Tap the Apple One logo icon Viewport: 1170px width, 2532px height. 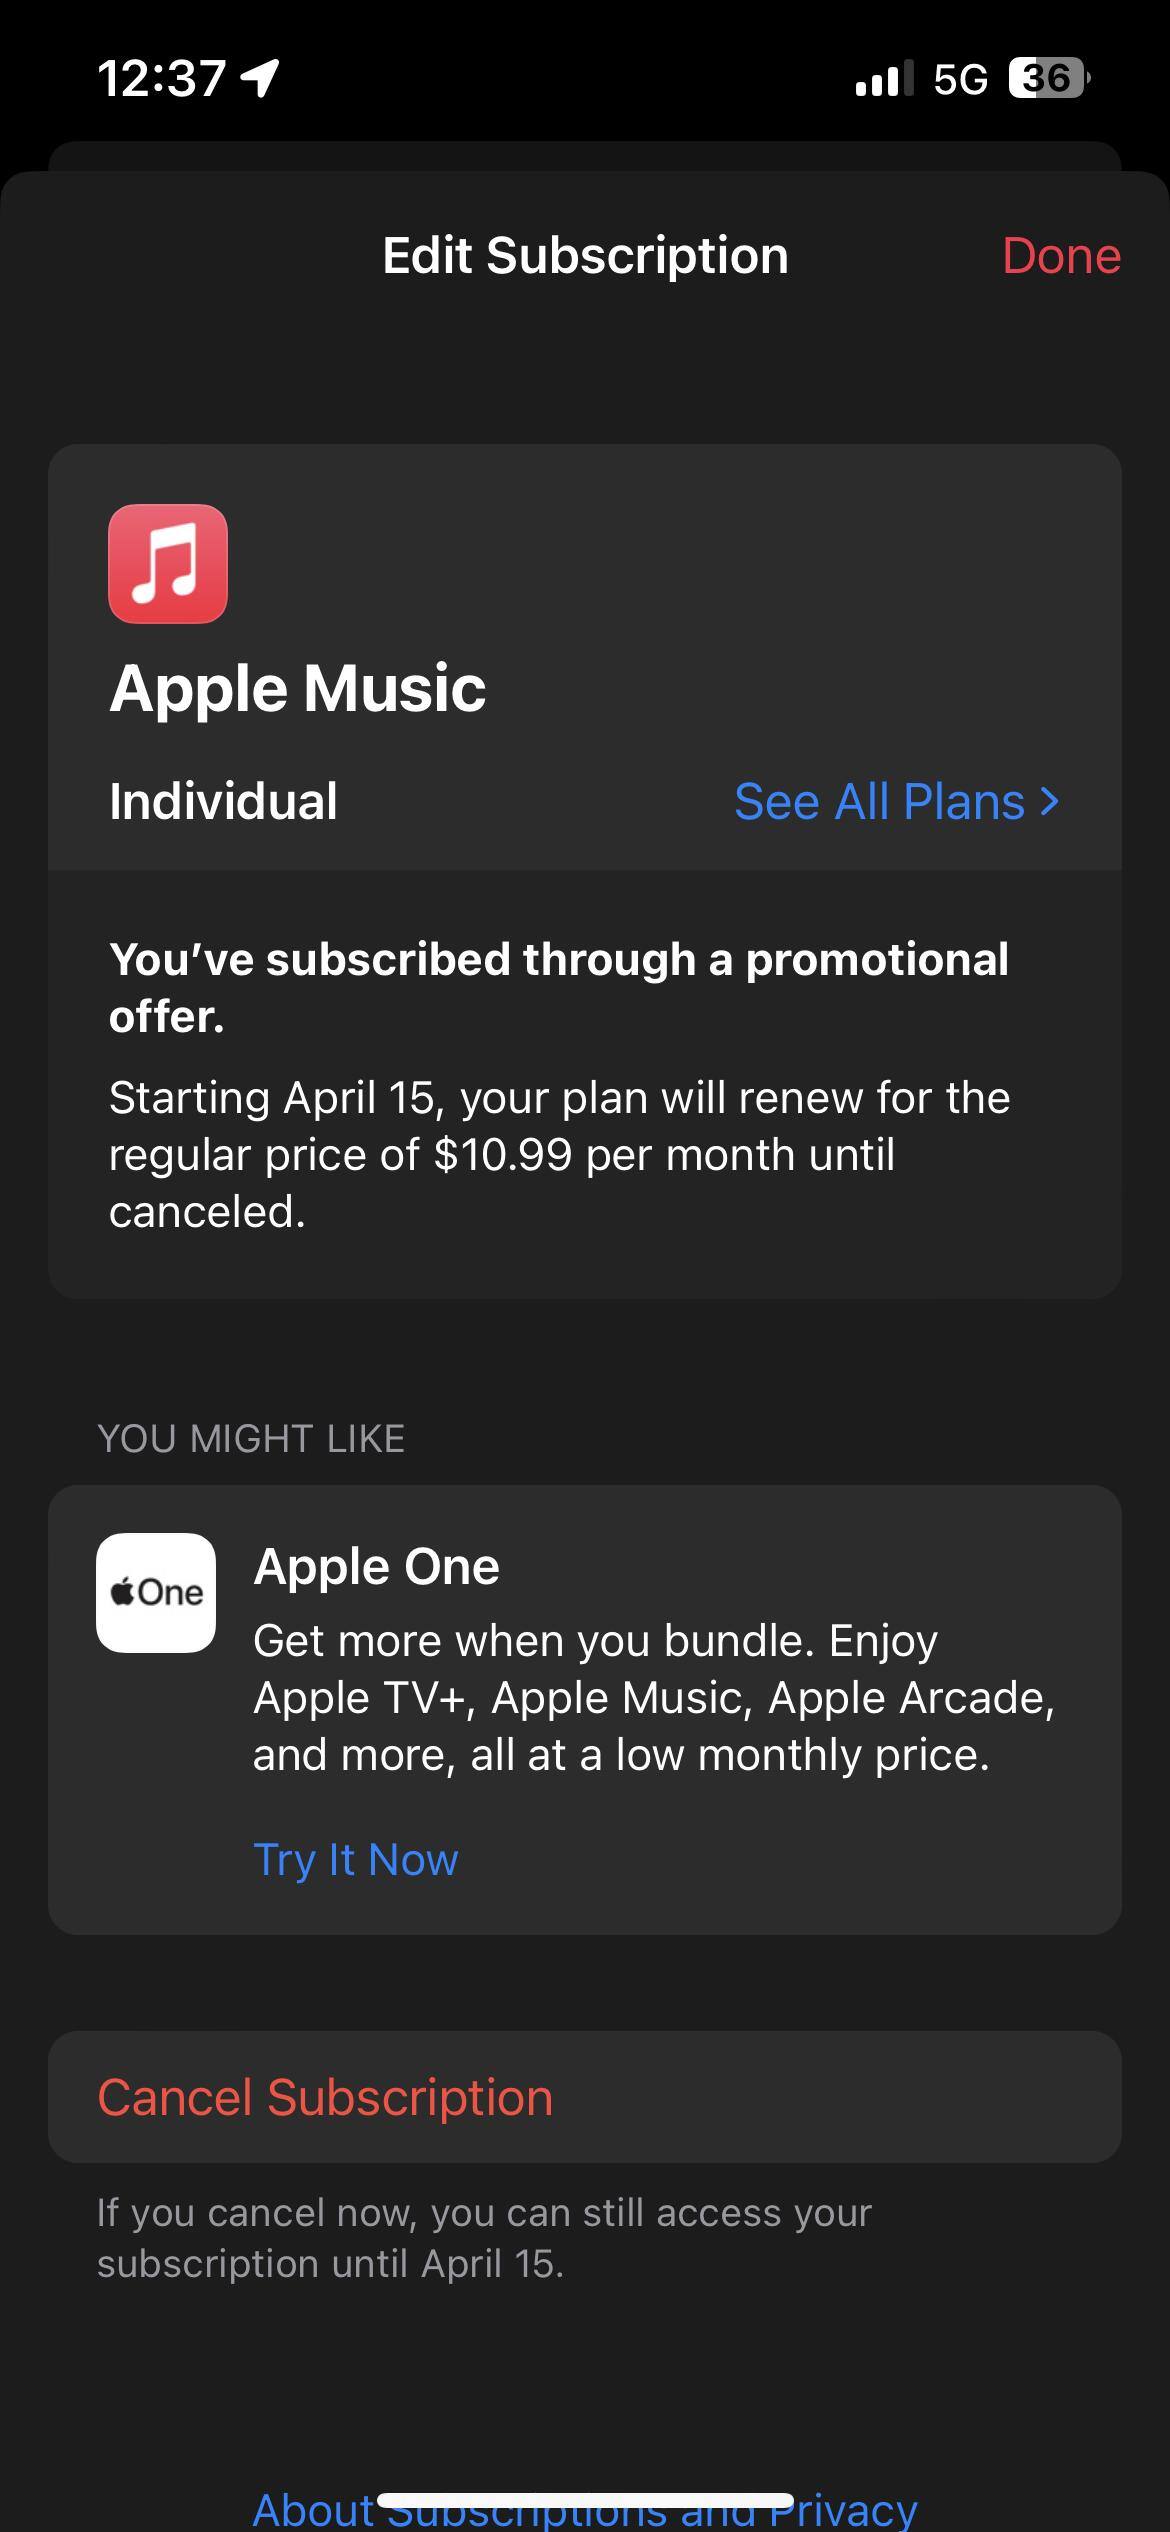(156, 1592)
